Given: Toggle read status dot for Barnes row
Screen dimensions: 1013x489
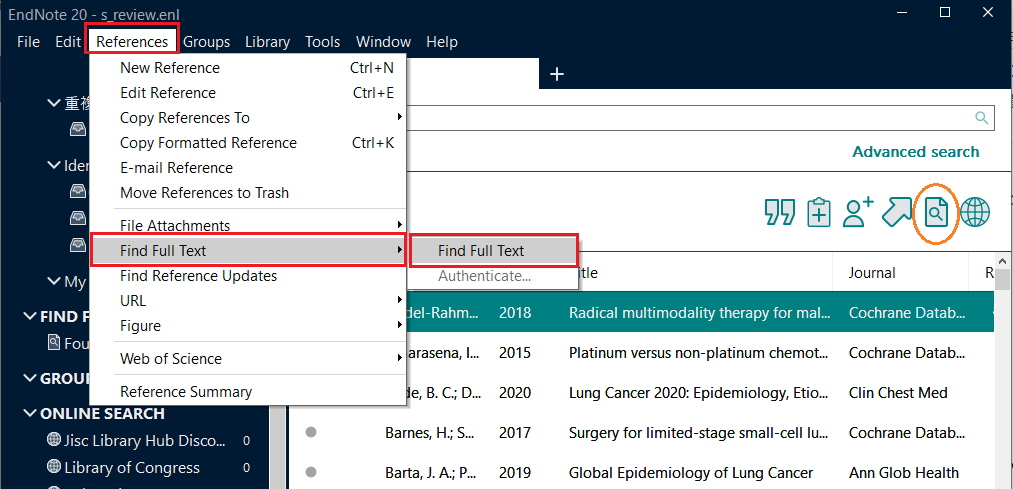Looking at the screenshot, I should (x=311, y=433).
